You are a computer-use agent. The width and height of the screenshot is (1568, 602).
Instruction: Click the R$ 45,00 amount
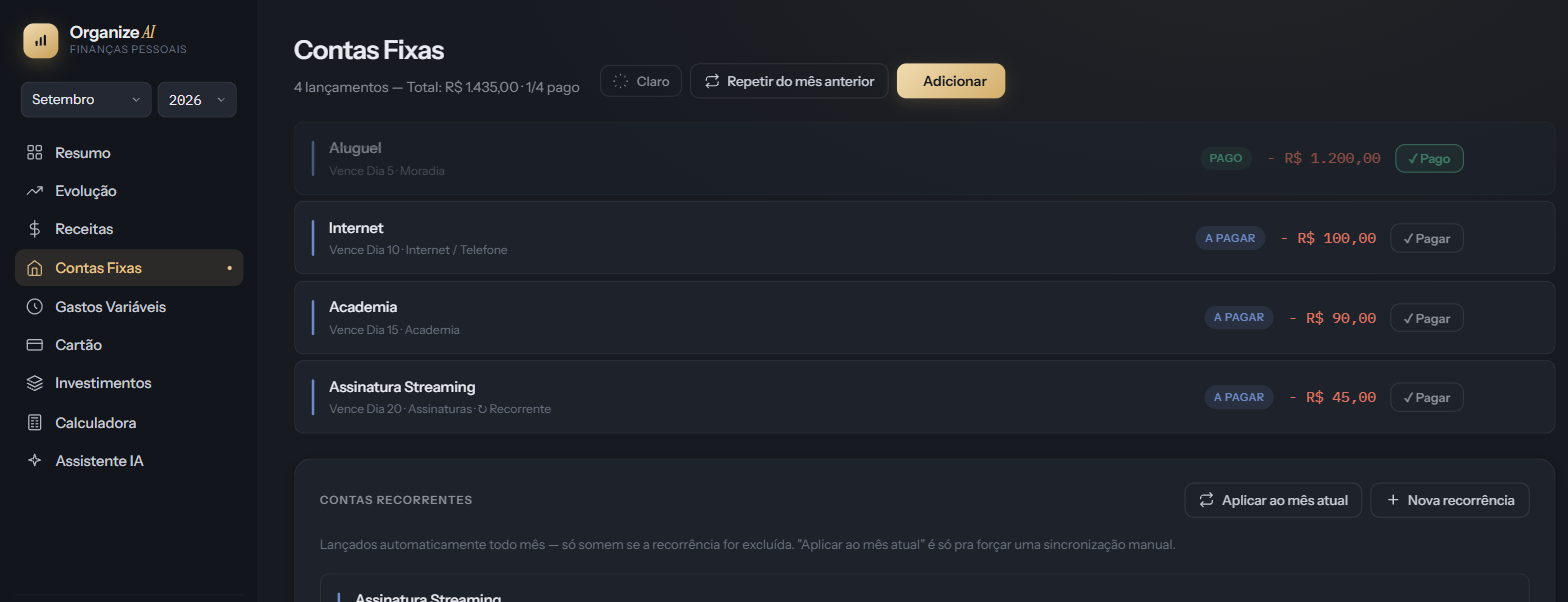coord(1332,397)
